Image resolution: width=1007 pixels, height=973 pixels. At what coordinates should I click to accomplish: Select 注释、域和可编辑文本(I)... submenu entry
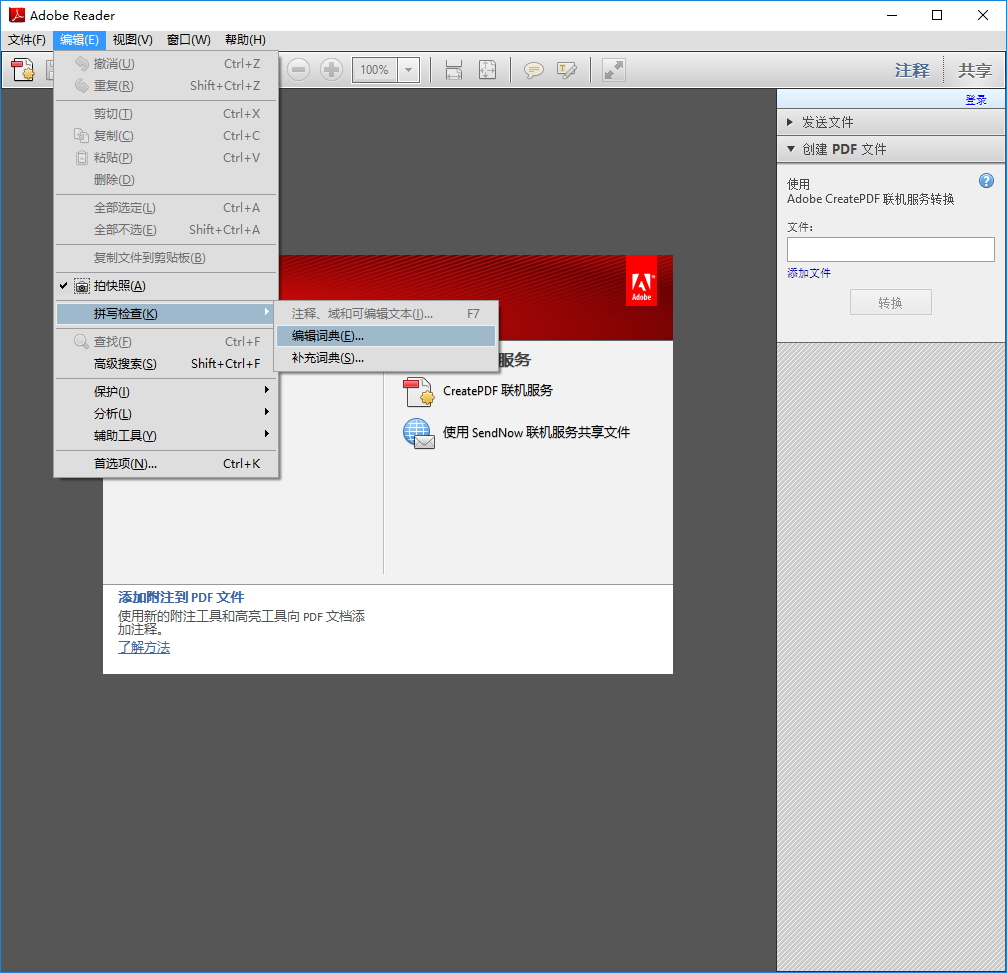[386, 313]
